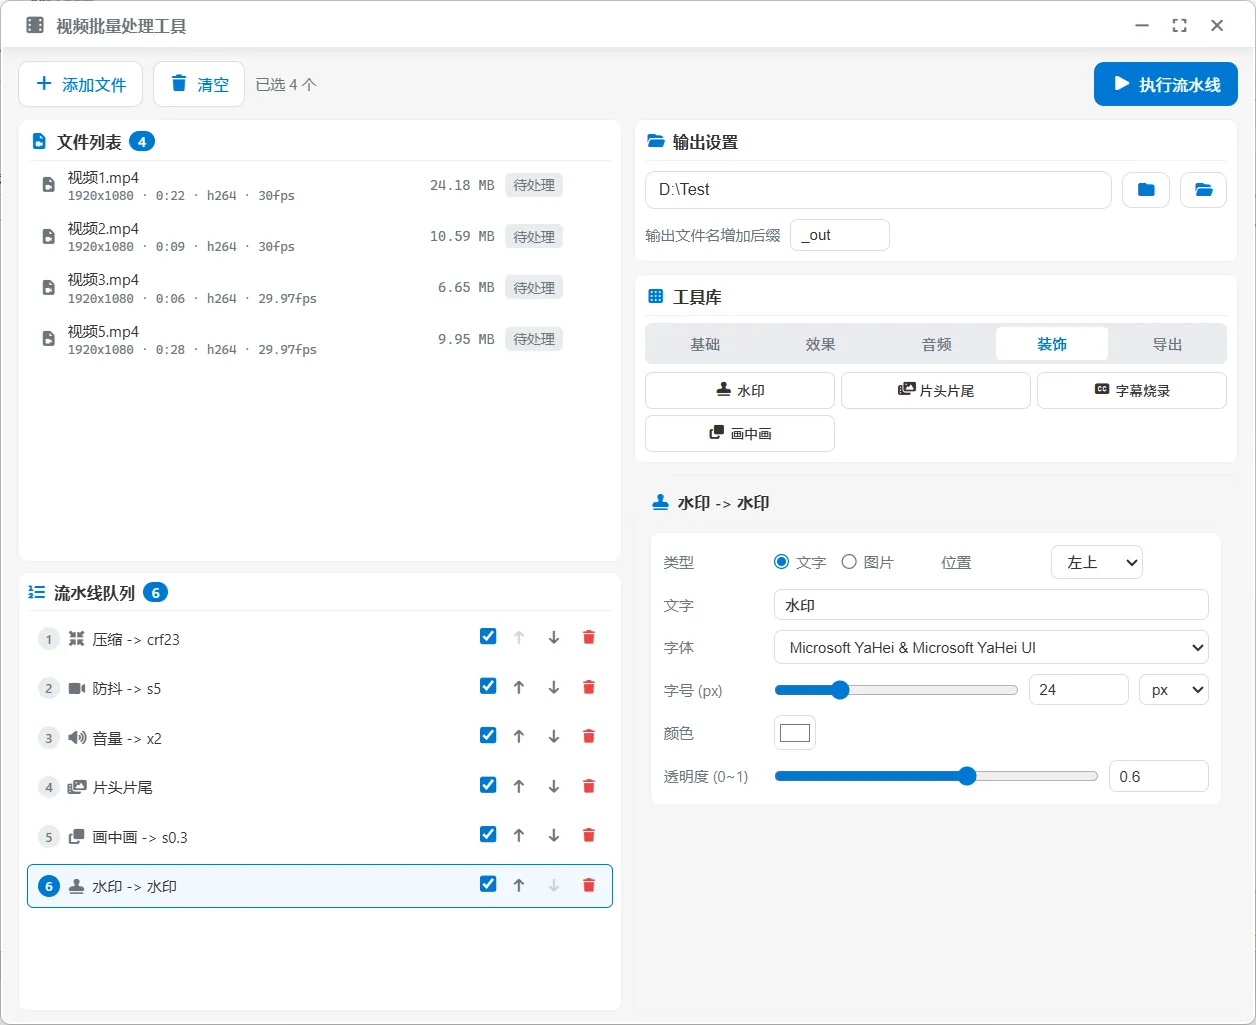Move 水印 -> 水印 step up
The width and height of the screenshot is (1256, 1025).
(518, 885)
